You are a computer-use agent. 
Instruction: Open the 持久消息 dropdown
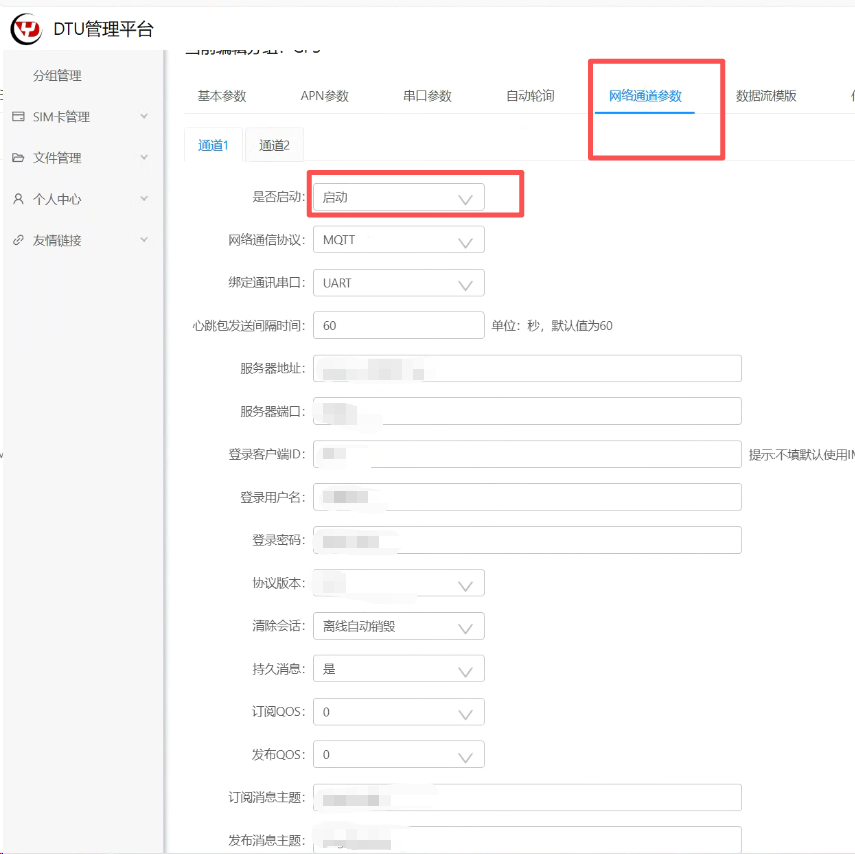[x=398, y=669]
